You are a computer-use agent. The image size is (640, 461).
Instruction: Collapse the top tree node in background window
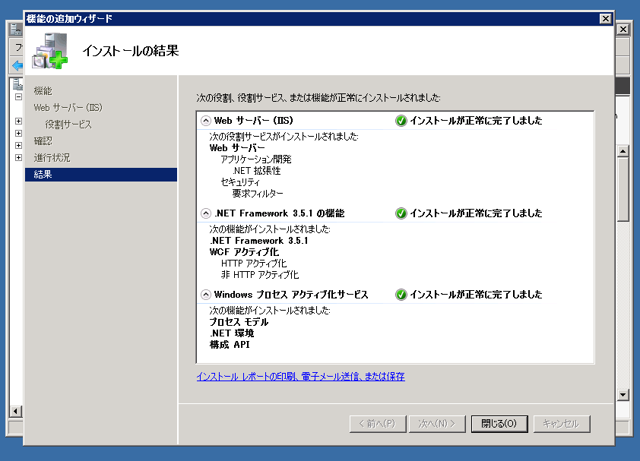(x=18, y=97)
